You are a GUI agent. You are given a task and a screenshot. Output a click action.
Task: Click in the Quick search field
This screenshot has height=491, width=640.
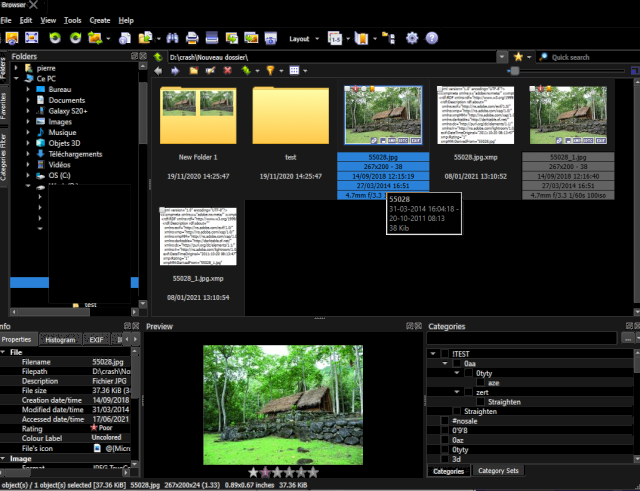pyautogui.click(x=590, y=57)
